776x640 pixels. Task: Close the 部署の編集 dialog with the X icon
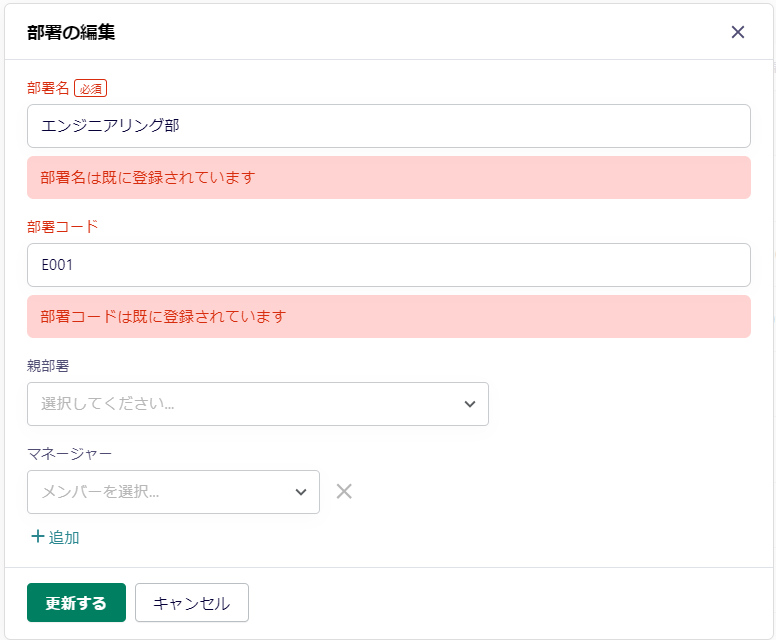(738, 32)
